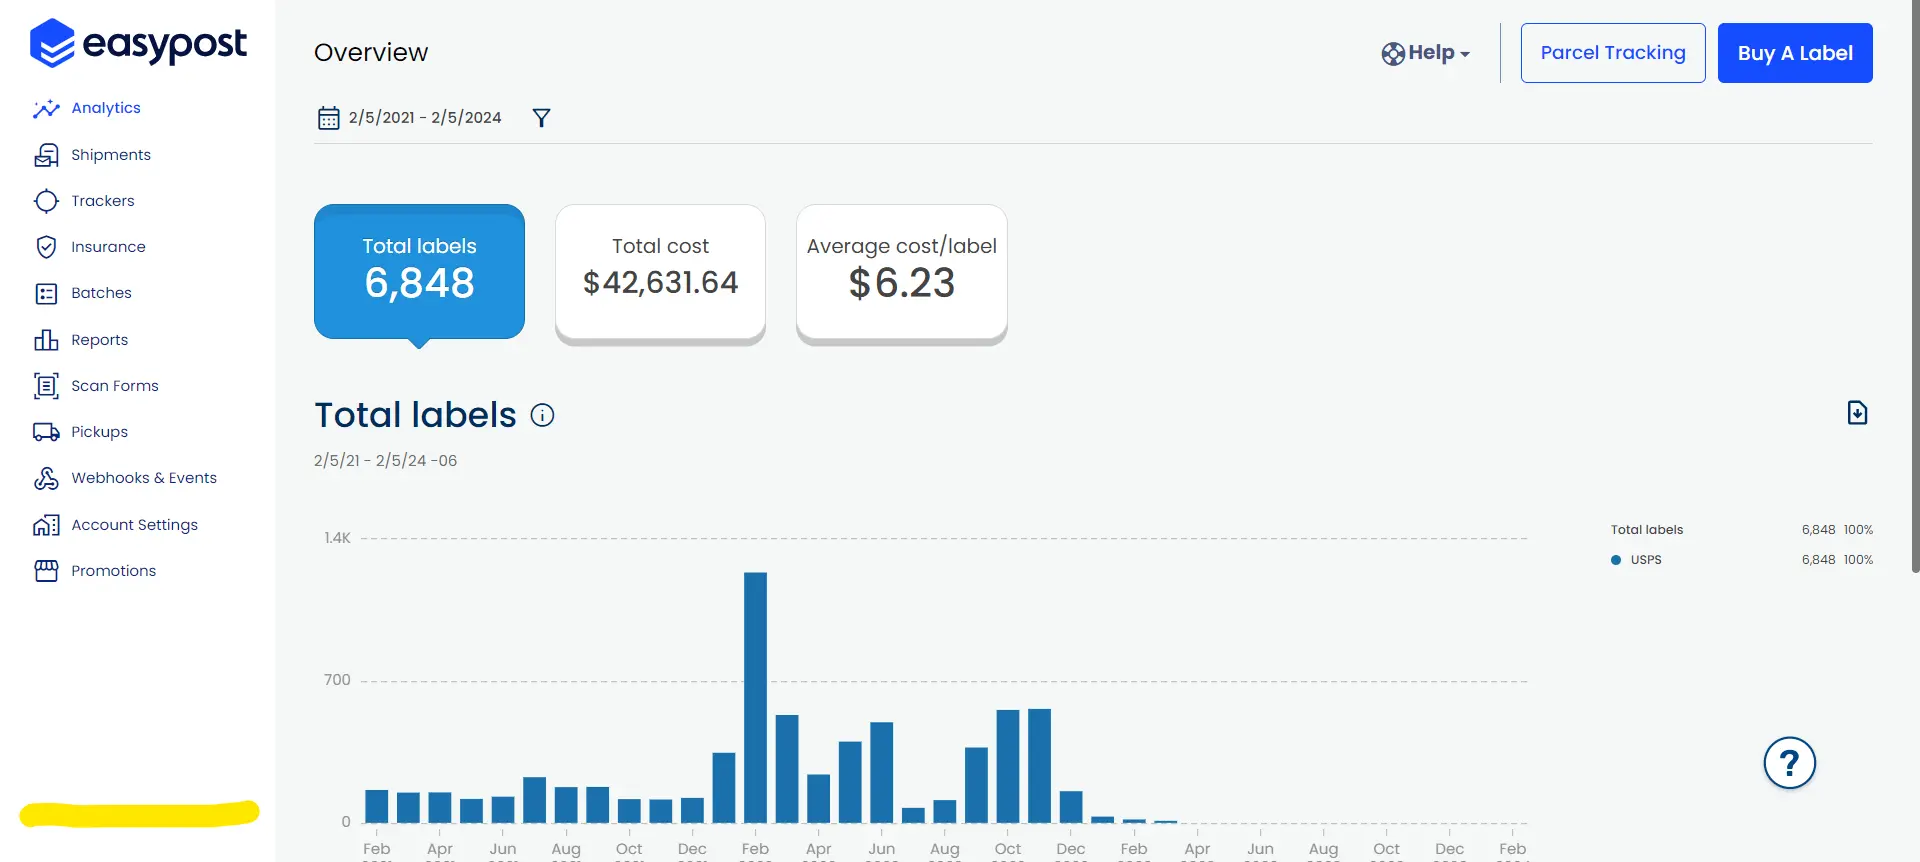Click the Total labels info icon

point(542,415)
